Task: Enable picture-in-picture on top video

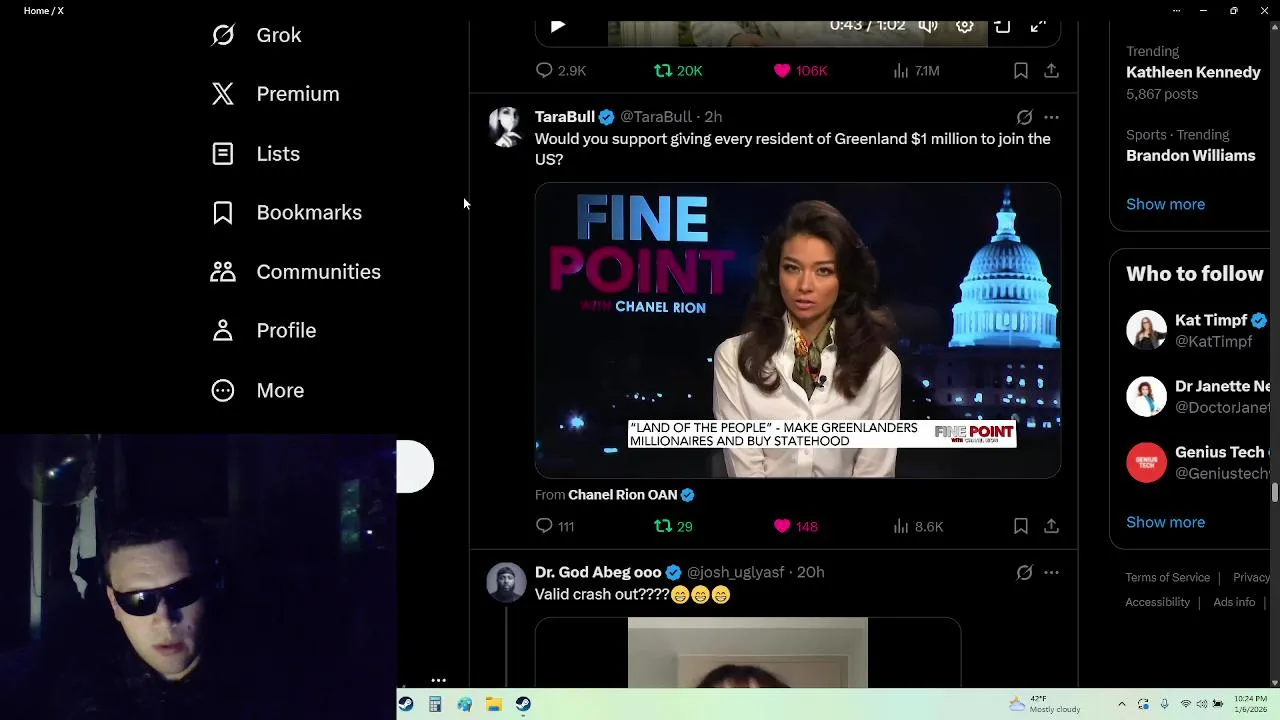Action: pyautogui.click(x=1002, y=26)
